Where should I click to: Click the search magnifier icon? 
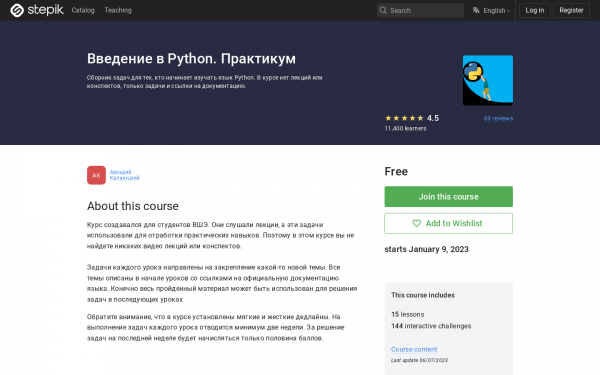(383, 10)
